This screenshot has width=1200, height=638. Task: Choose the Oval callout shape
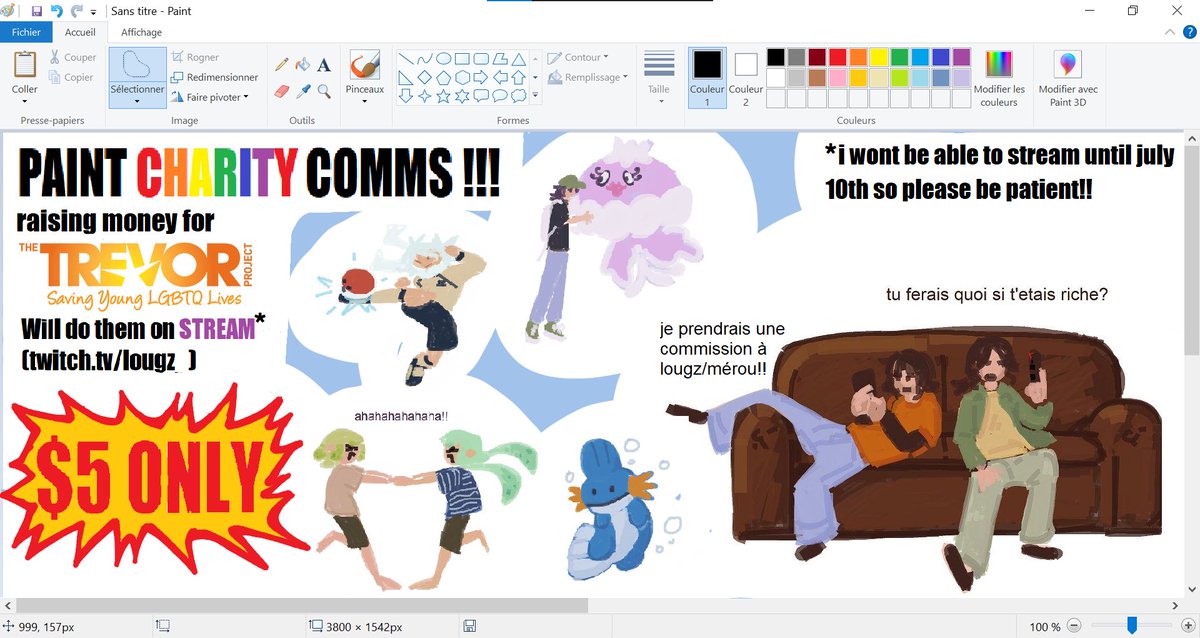pos(500,96)
